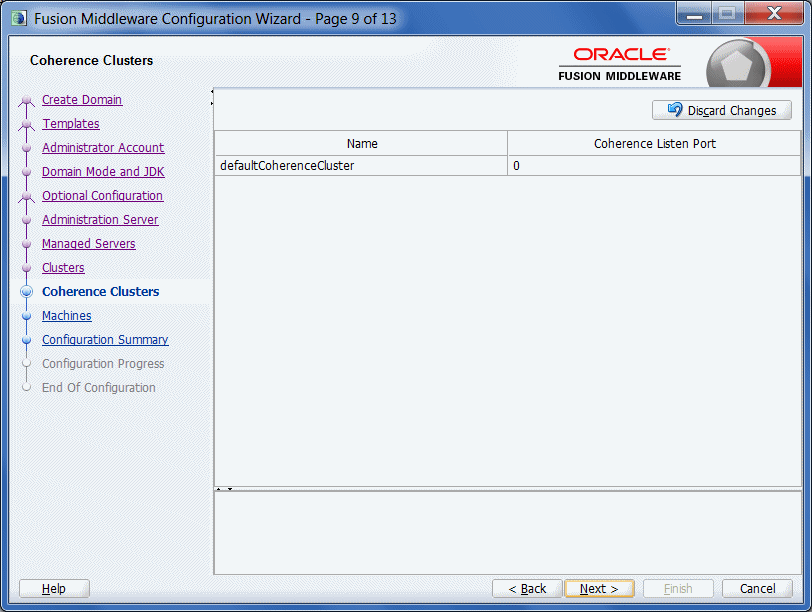This screenshot has height=612, width=812.
Task: Click the bullet icon beside Create Domain
Action: coord(26,100)
